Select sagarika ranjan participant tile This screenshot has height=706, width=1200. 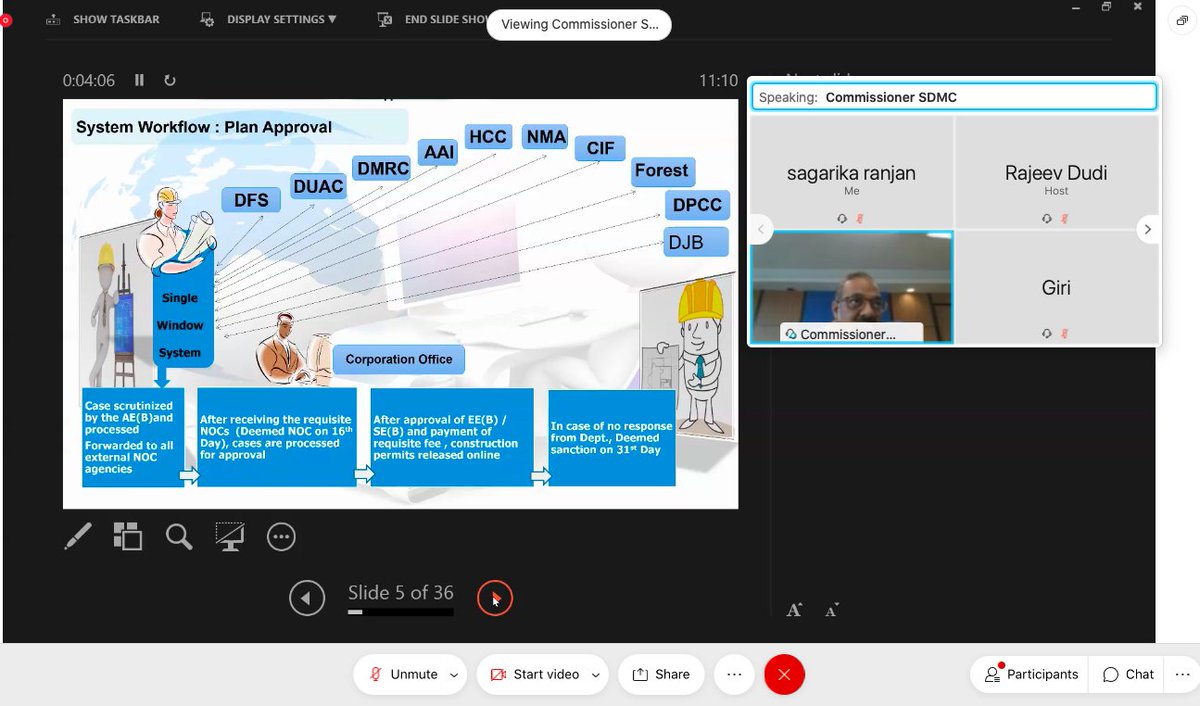[x=852, y=173]
